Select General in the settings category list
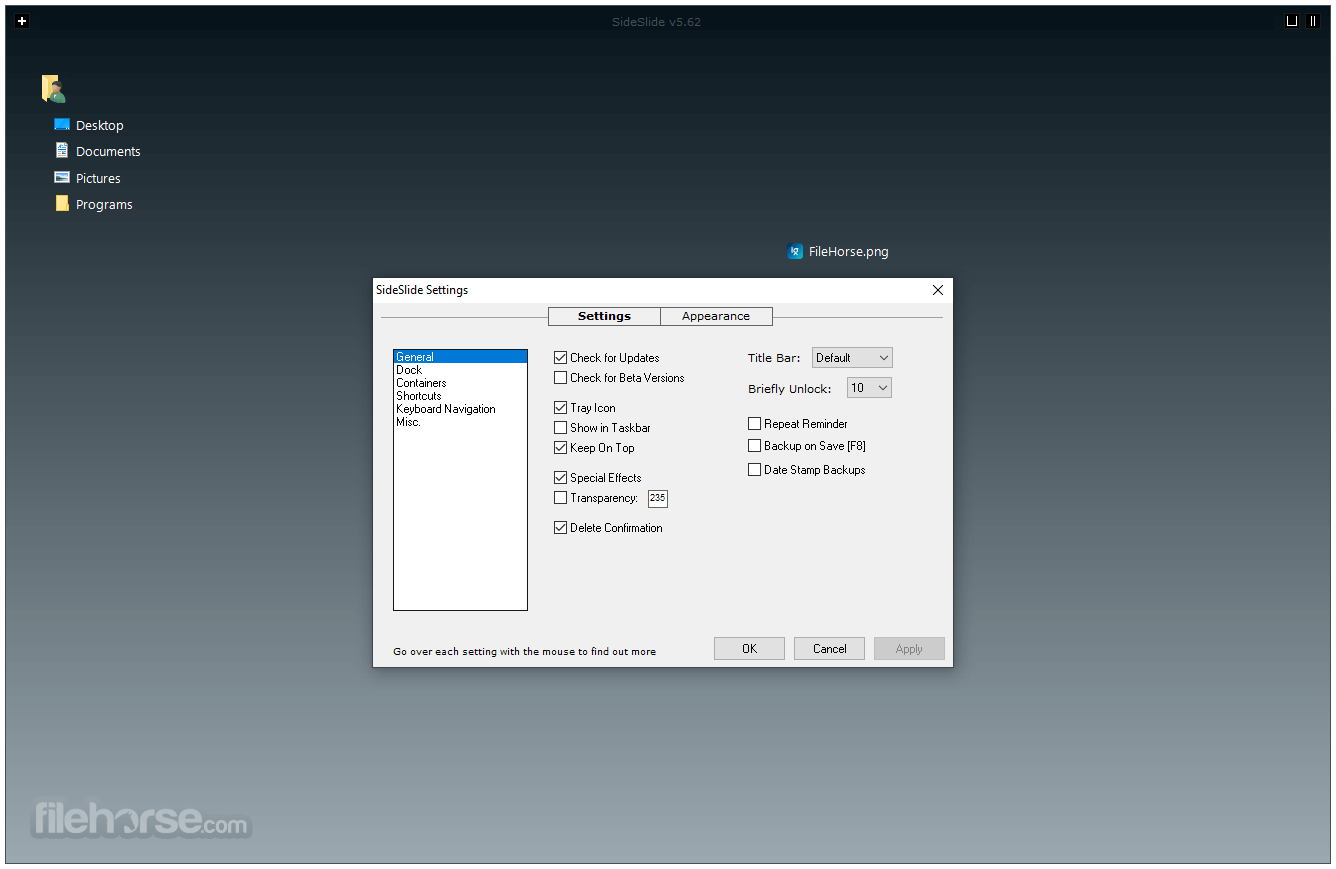This screenshot has height=869, width=1336. pyautogui.click(x=460, y=357)
